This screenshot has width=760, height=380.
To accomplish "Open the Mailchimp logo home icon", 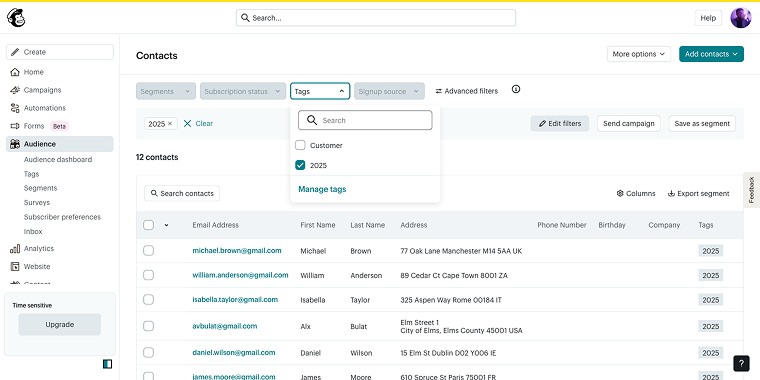I will (x=16, y=18).
